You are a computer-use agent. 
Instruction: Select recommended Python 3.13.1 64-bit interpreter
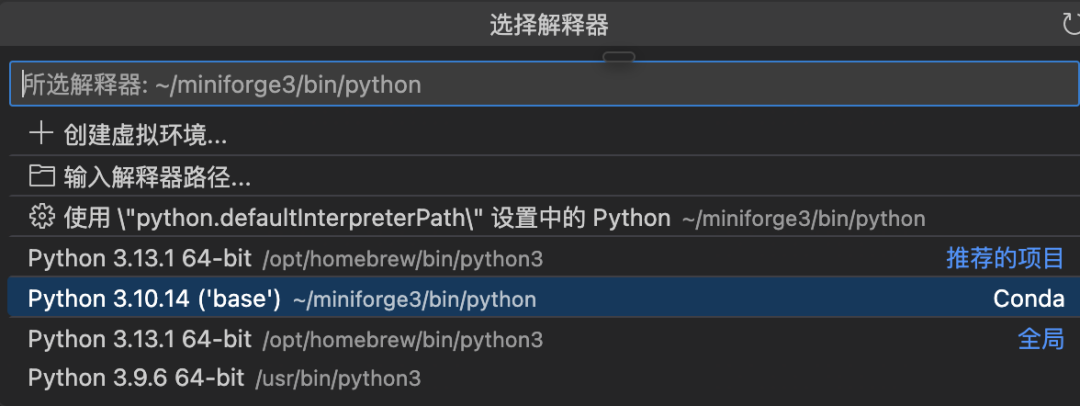click(140, 259)
